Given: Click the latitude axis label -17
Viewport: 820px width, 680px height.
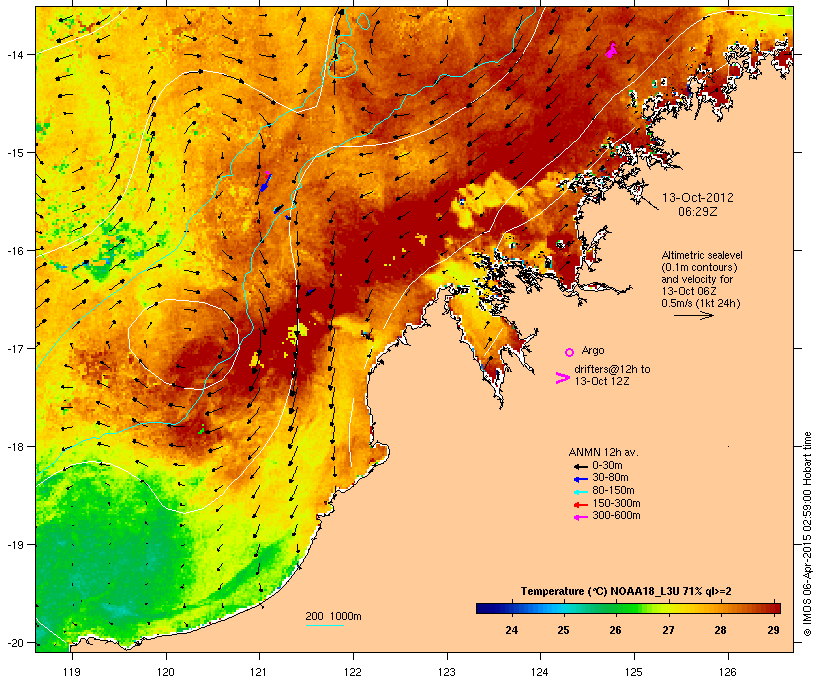Looking at the screenshot, I should point(15,348).
